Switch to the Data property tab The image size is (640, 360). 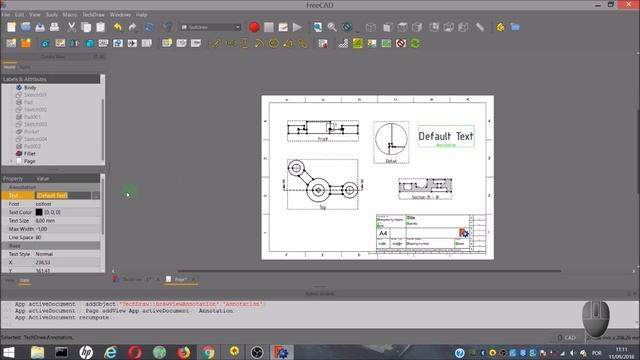pyautogui.click(x=24, y=280)
